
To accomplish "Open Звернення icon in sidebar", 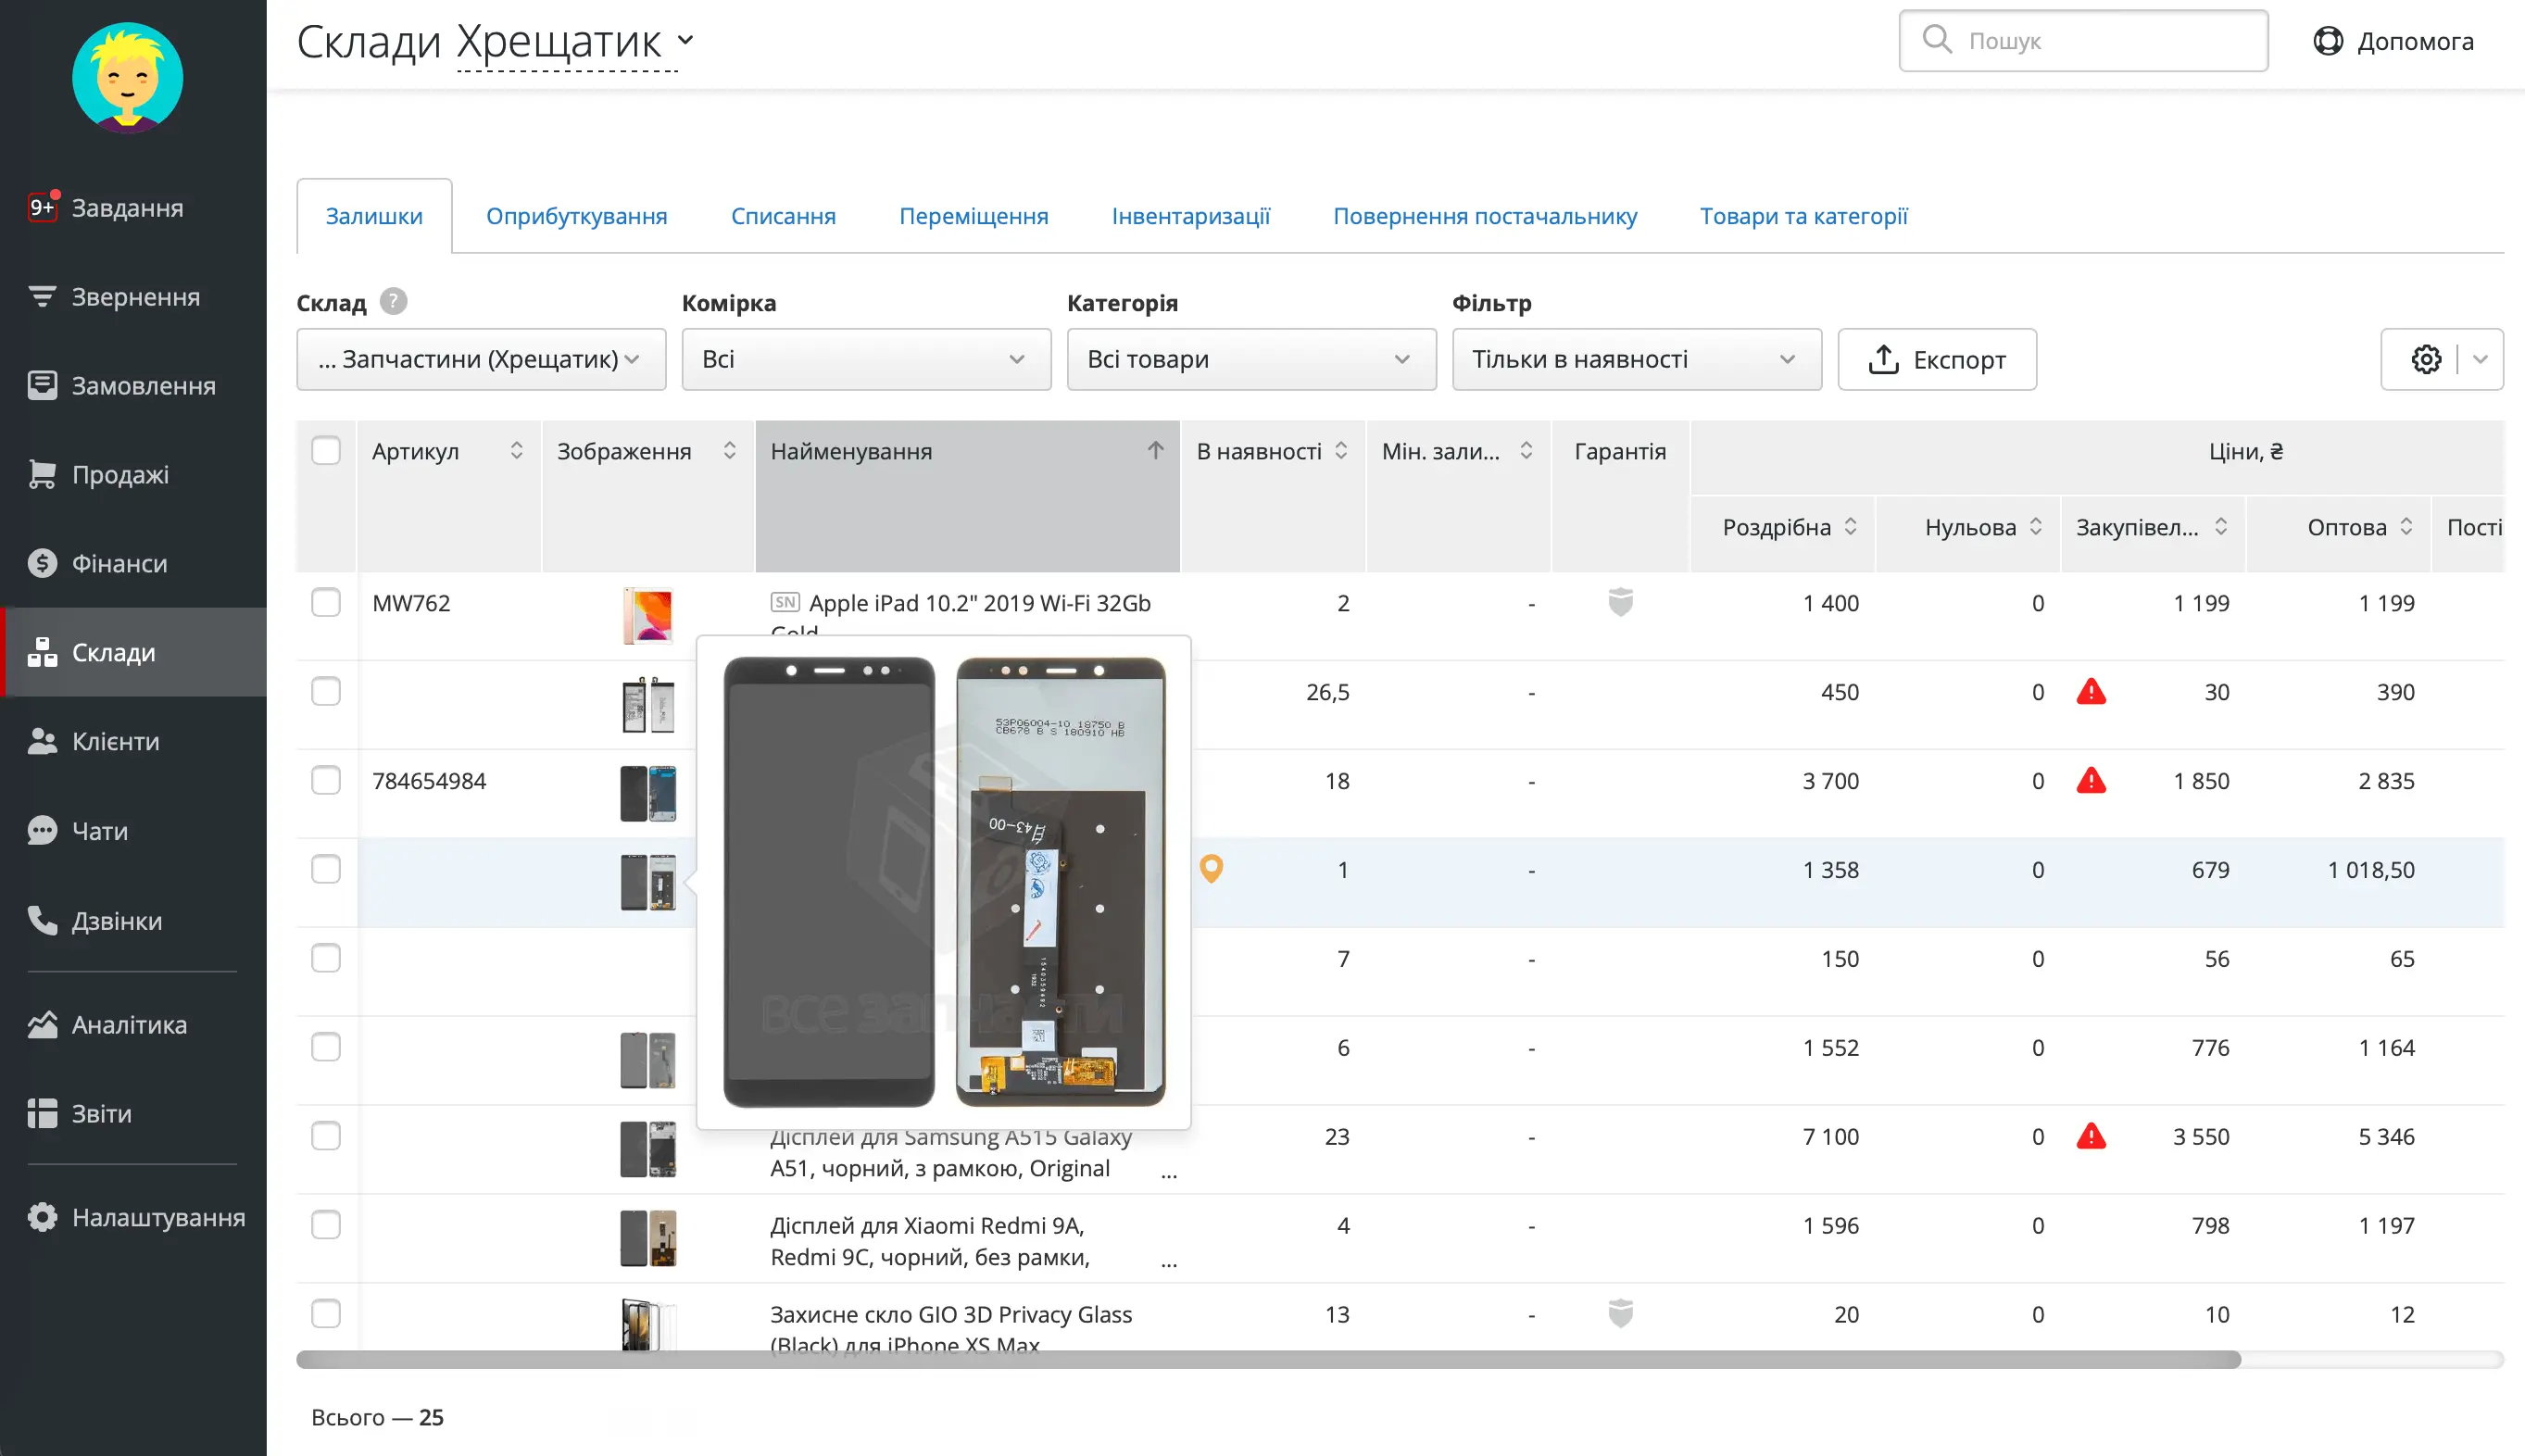I will pyautogui.click(x=42, y=296).
